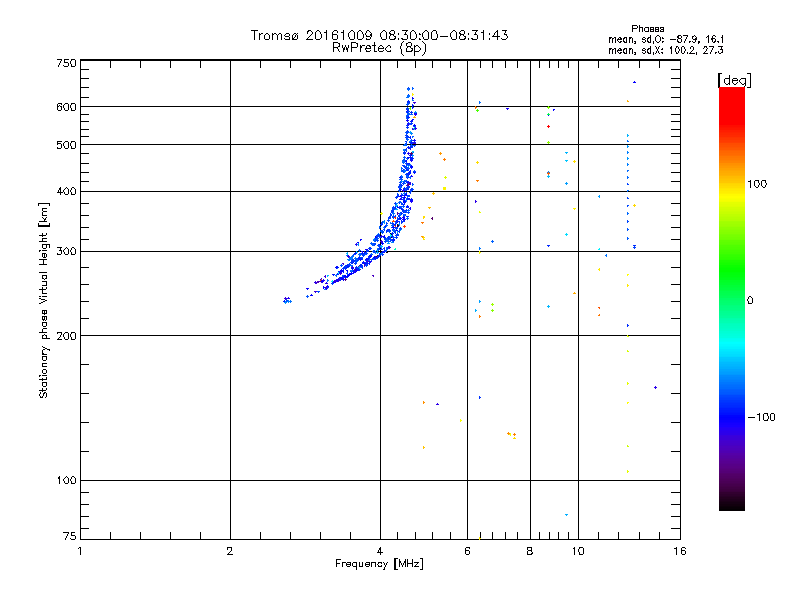800x600 pixels.
Task: Click the x-axis tick label '4'
Action: [x=380, y=551]
